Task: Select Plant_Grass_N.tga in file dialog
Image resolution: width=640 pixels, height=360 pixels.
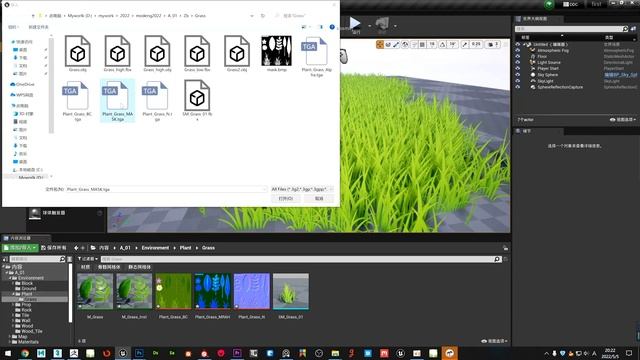Action: click(157, 100)
